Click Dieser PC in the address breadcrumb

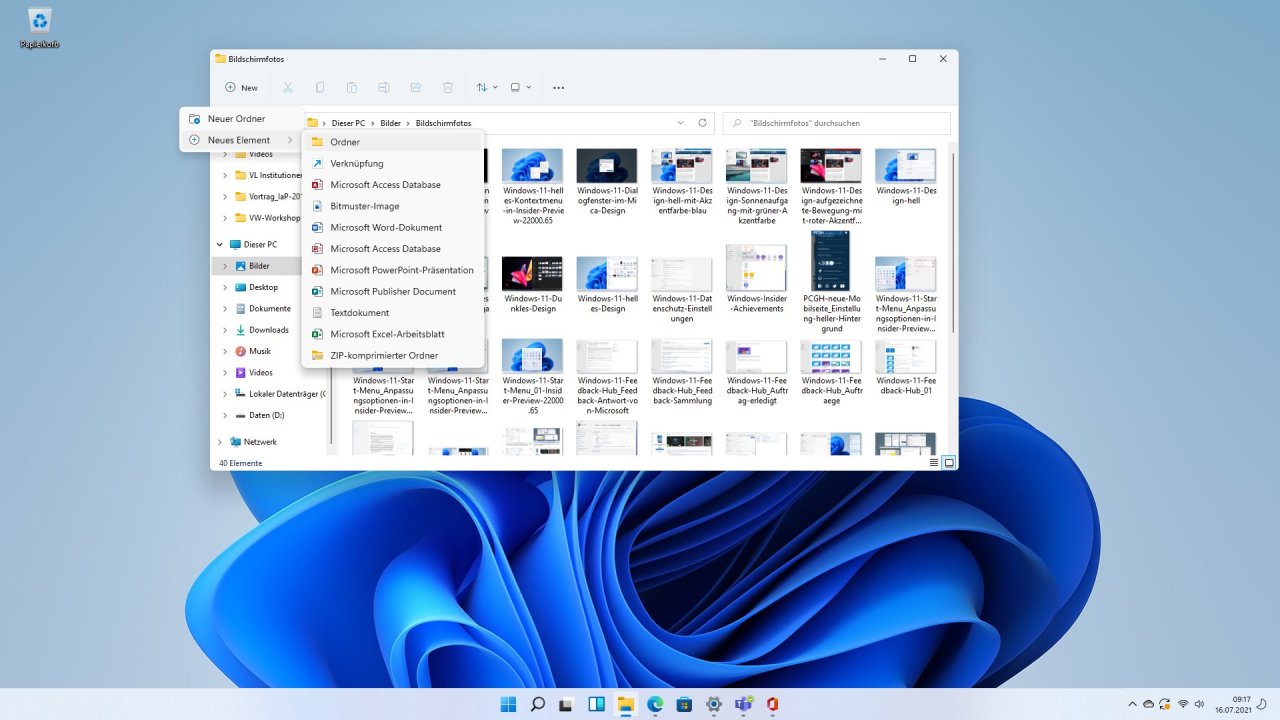click(348, 123)
